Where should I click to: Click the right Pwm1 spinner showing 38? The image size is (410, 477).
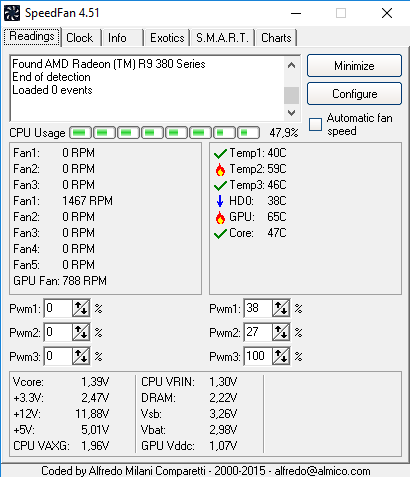tap(281, 308)
